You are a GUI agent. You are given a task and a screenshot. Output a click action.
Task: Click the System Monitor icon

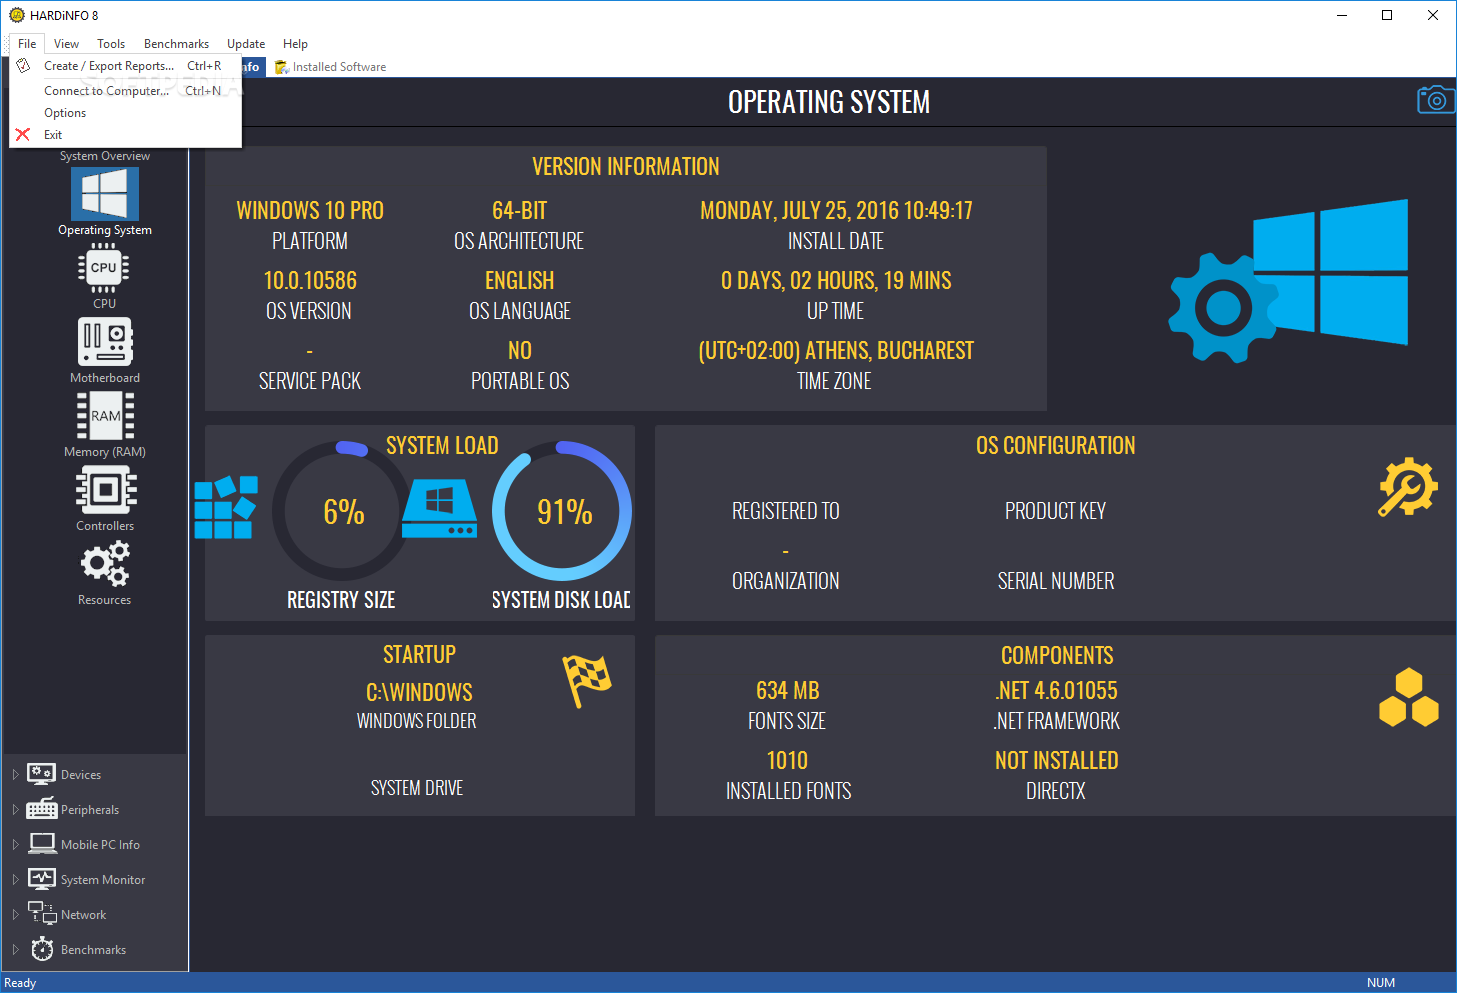[42, 879]
